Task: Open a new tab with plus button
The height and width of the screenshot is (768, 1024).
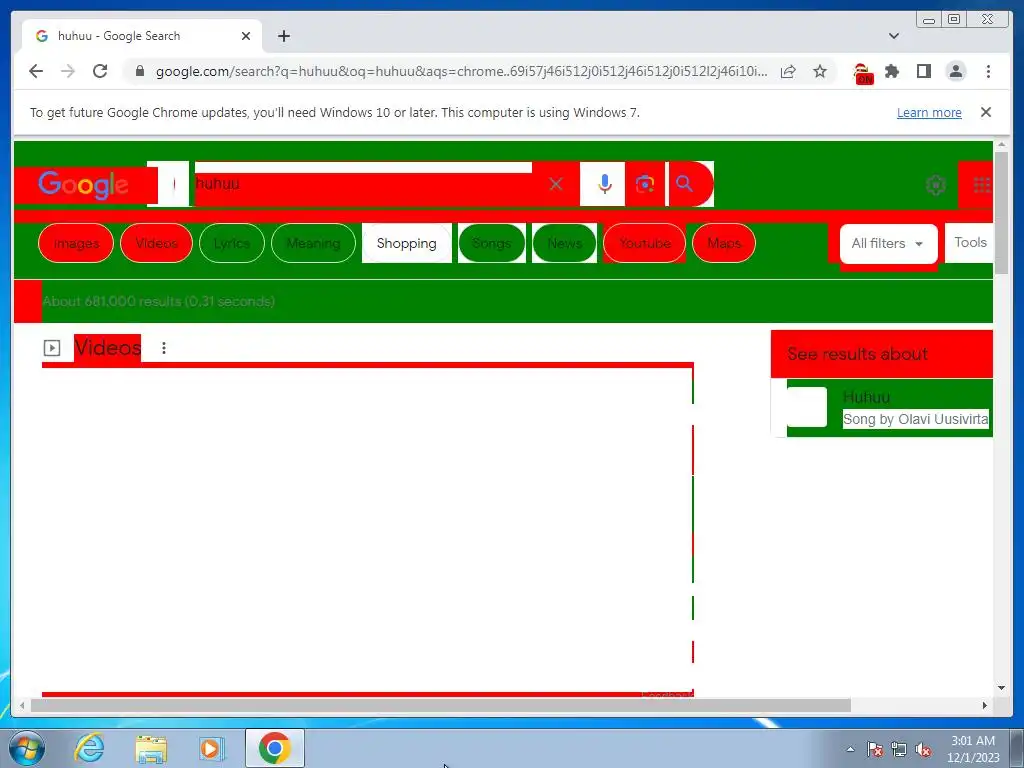Action: pos(283,36)
